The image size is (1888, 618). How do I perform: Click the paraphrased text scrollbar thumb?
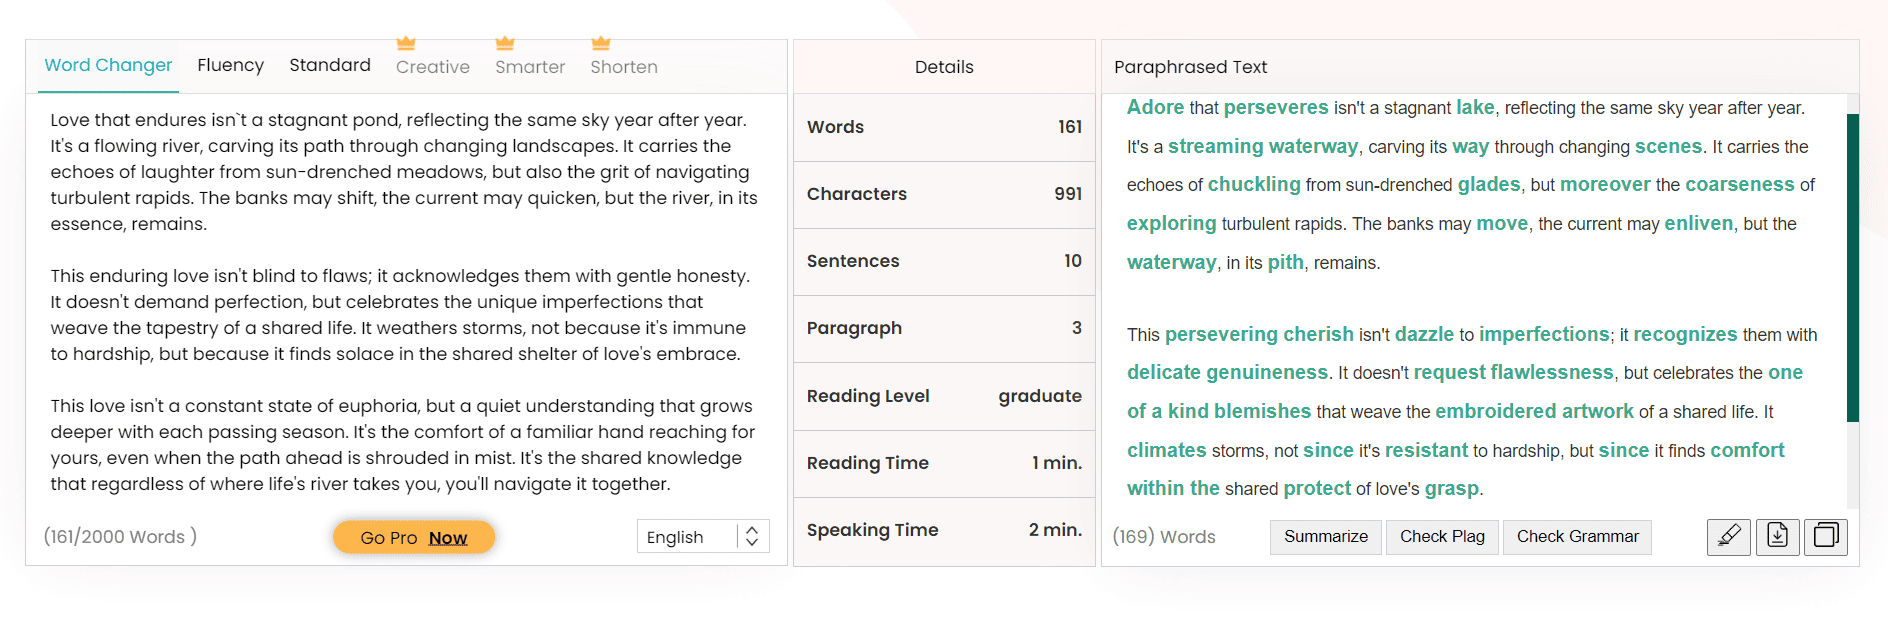tap(1852, 266)
